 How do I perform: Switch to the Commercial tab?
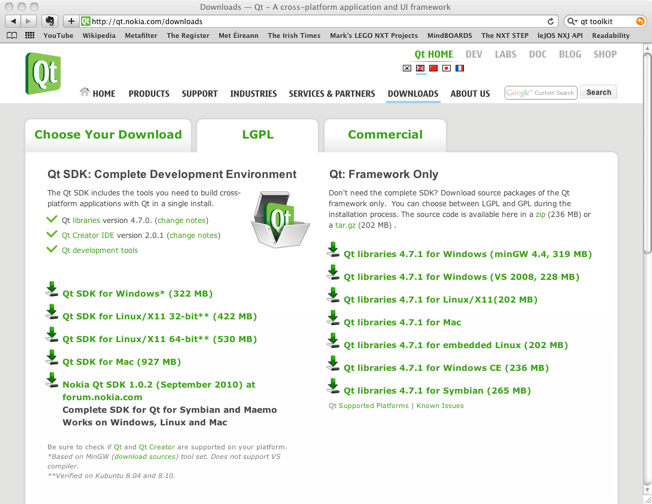[385, 135]
